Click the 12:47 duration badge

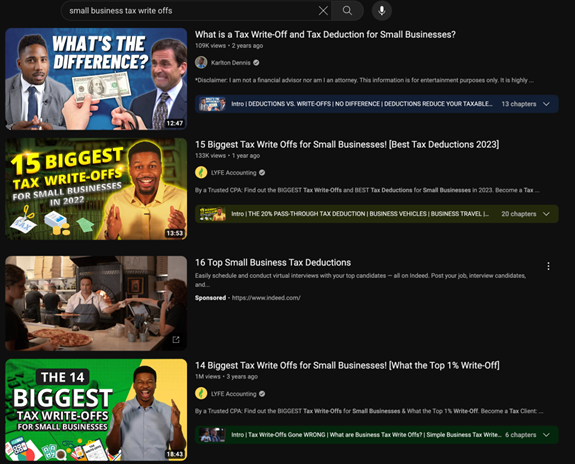pos(175,123)
